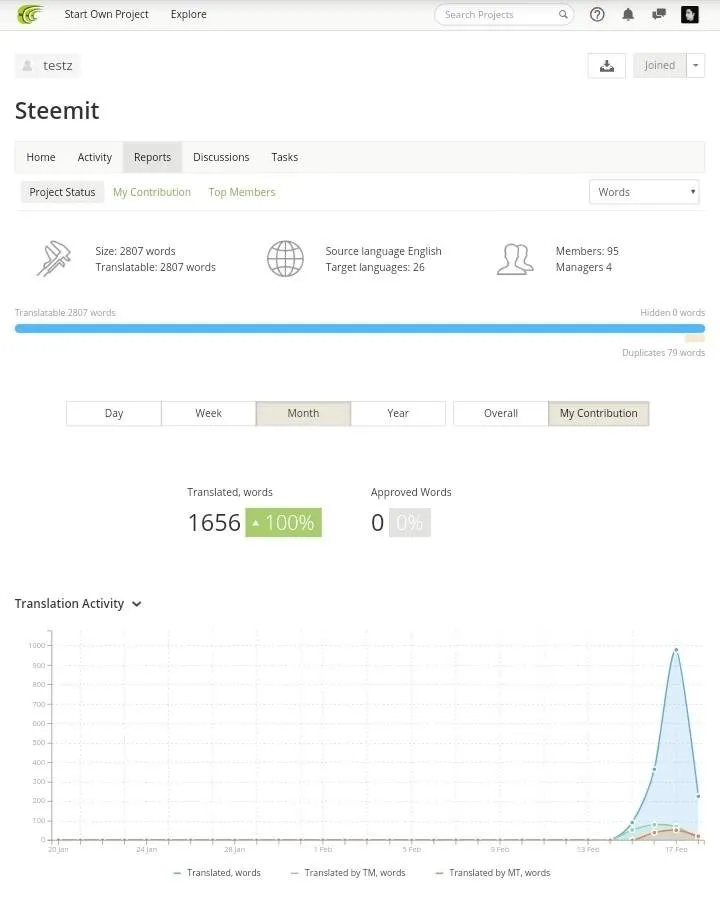The width and height of the screenshot is (720, 899).
Task: Open the Words unit dropdown
Action: point(644,192)
